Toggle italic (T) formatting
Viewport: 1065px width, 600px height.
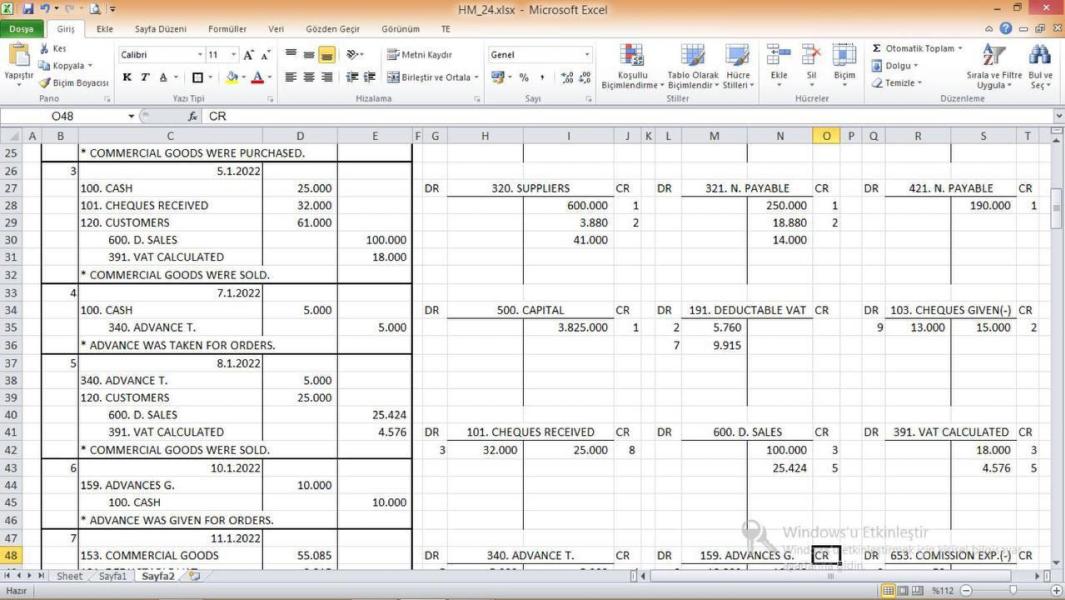145,77
